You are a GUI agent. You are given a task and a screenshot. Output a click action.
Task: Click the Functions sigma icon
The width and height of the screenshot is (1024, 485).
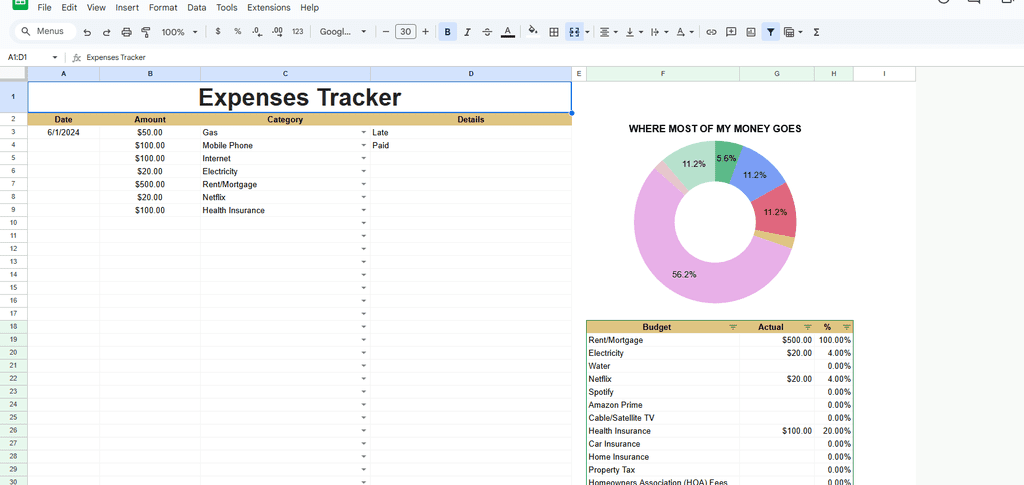pyautogui.click(x=816, y=31)
